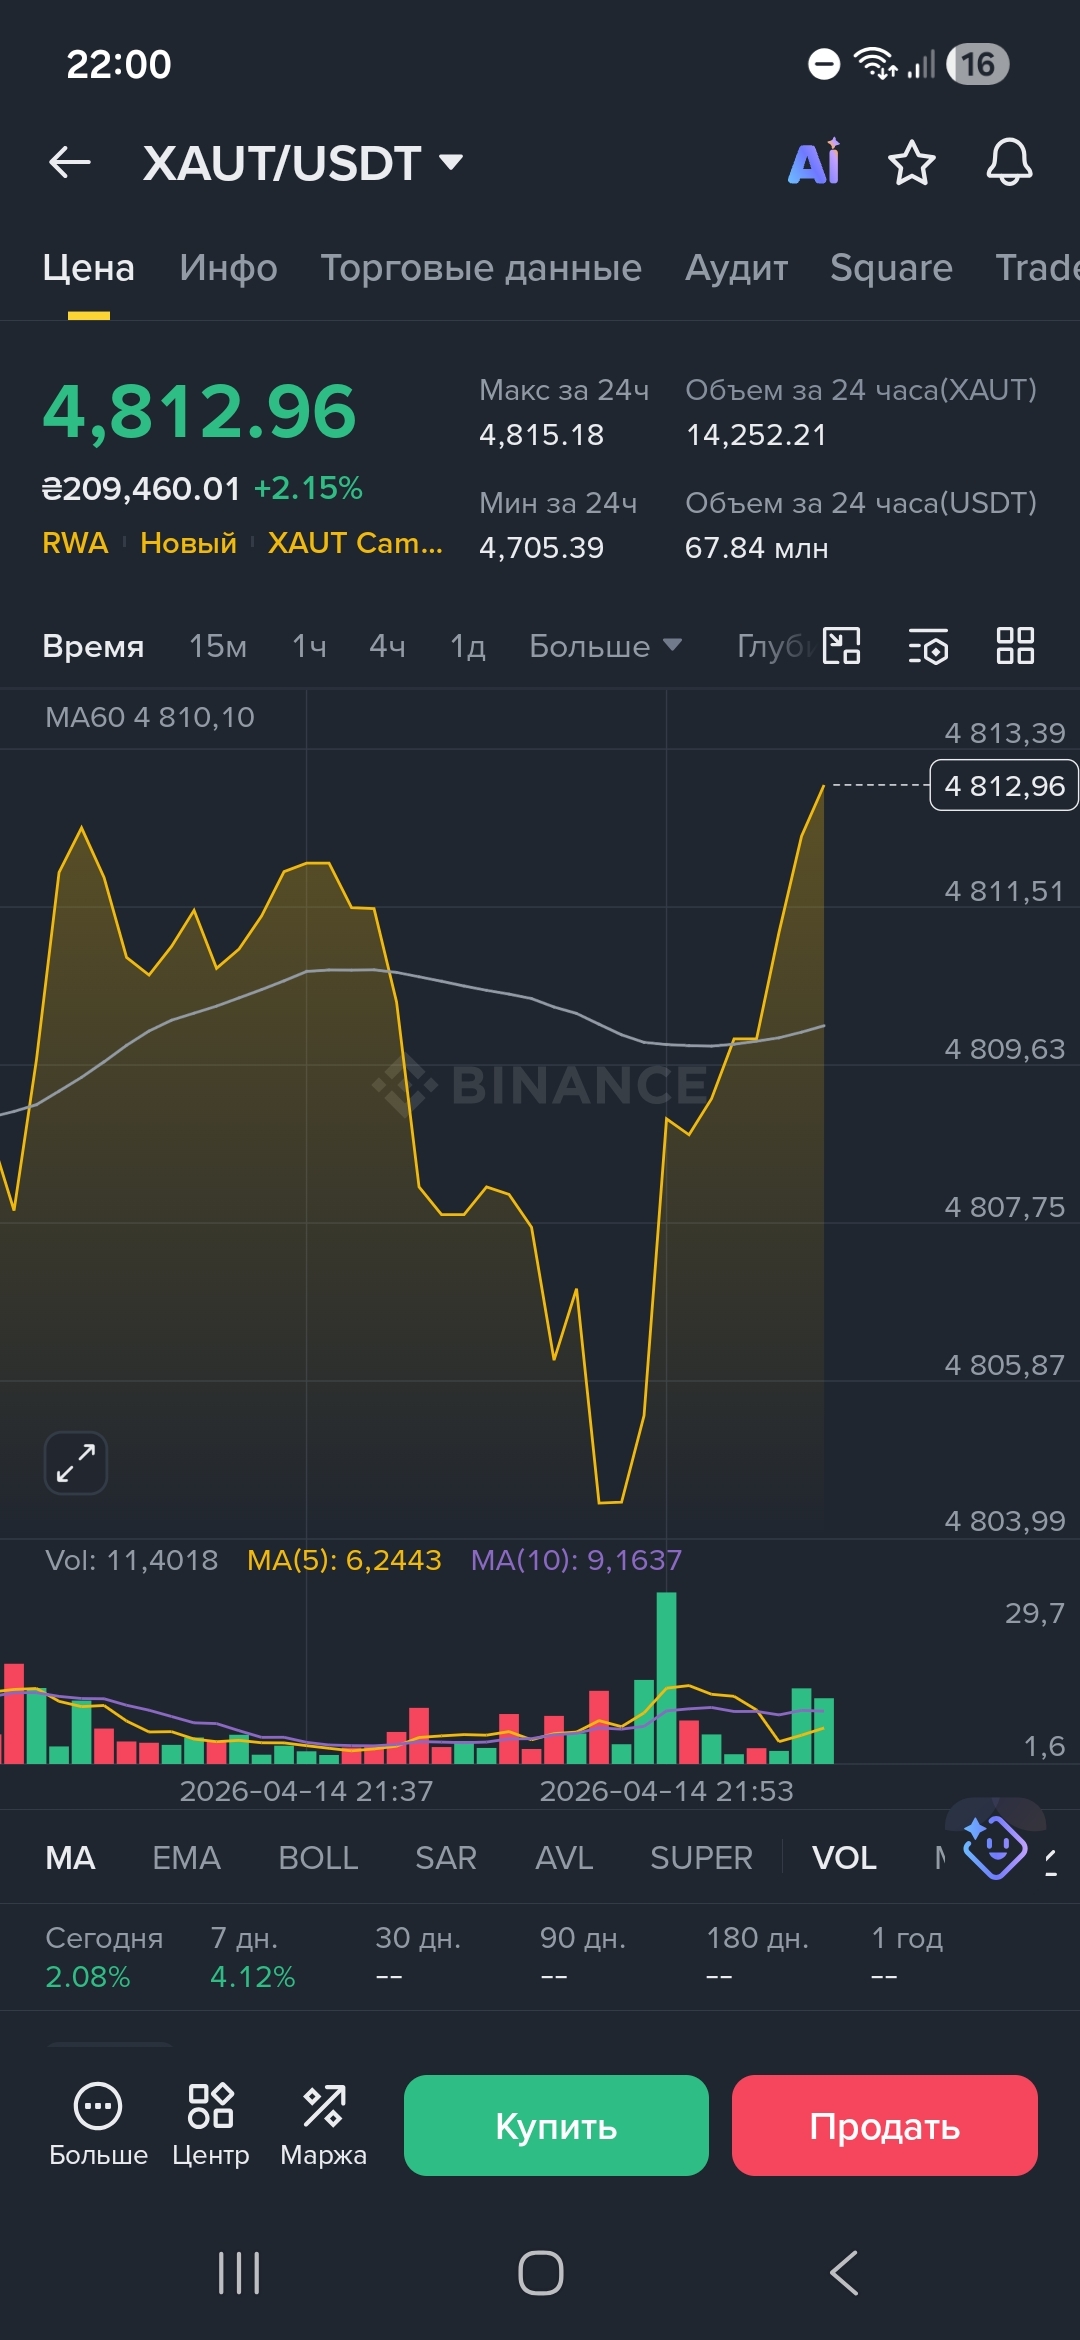1080x2340 pixels.
Task: Toggle the VOL sub-indicator
Action: click(x=844, y=1858)
